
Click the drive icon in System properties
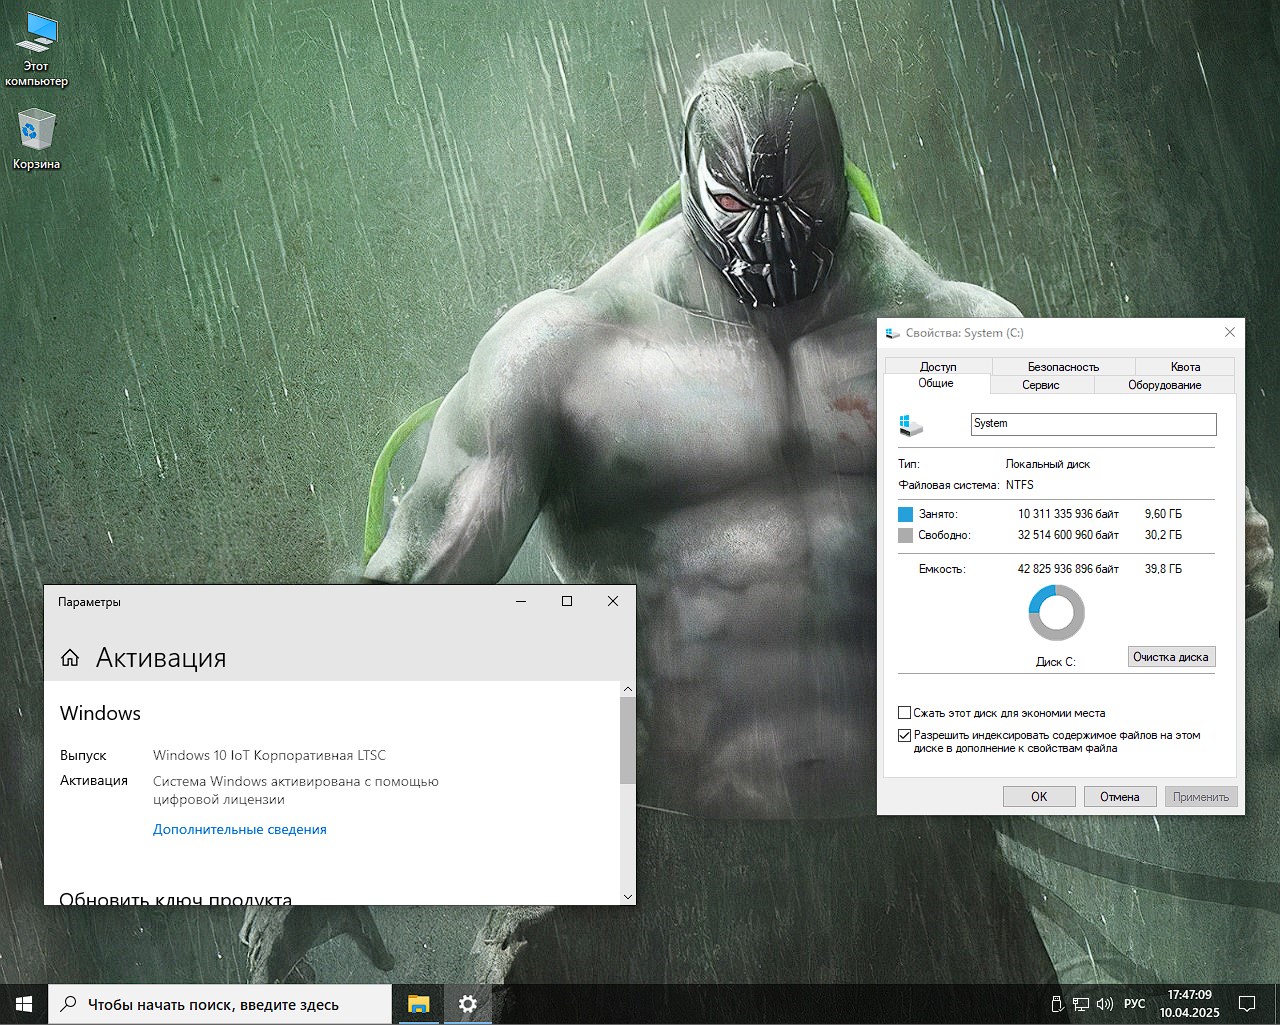coord(911,425)
